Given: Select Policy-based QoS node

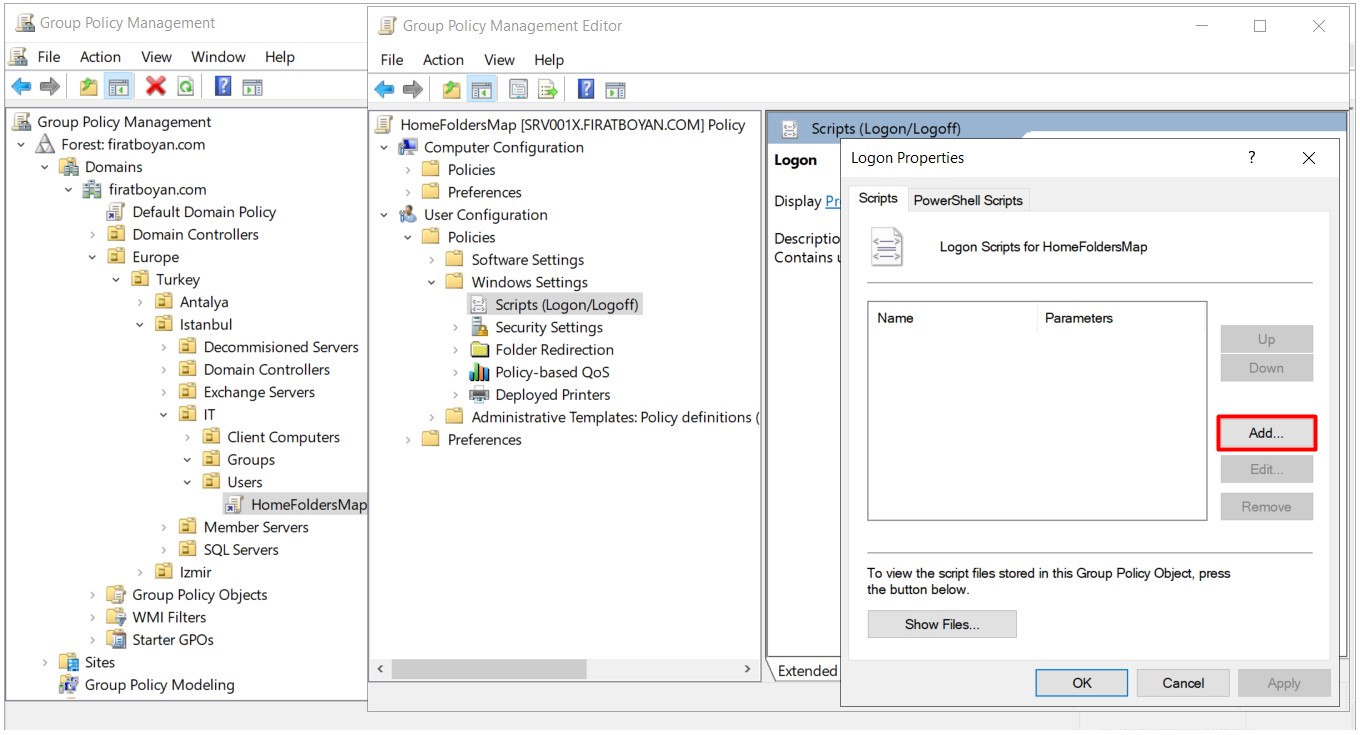Looking at the screenshot, I should [x=552, y=372].
